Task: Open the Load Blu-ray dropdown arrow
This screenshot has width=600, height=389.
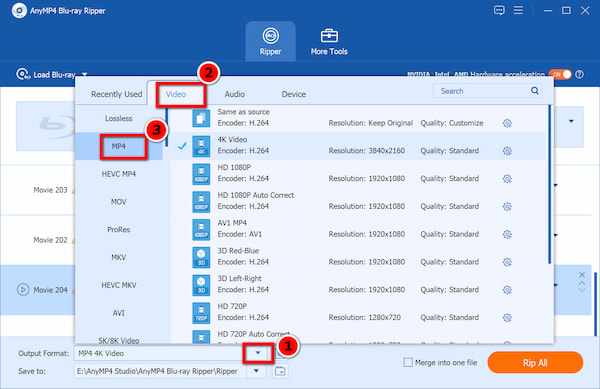Action: 85,75
